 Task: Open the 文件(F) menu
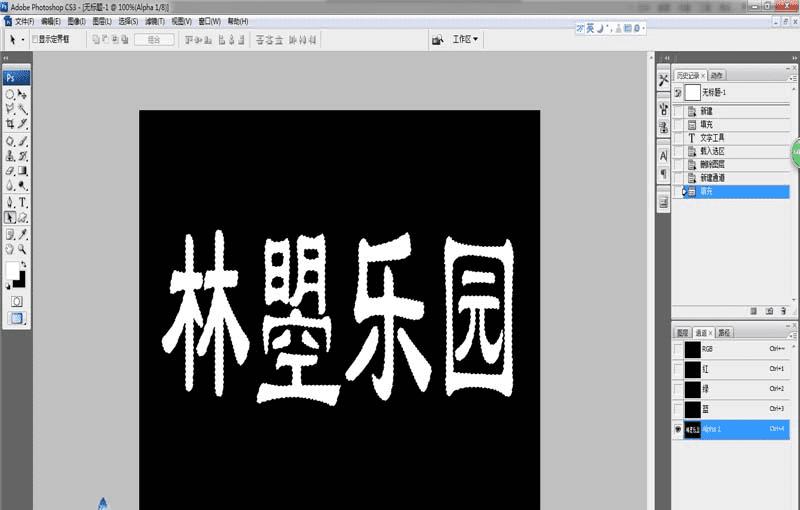click(x=24, y=21)
